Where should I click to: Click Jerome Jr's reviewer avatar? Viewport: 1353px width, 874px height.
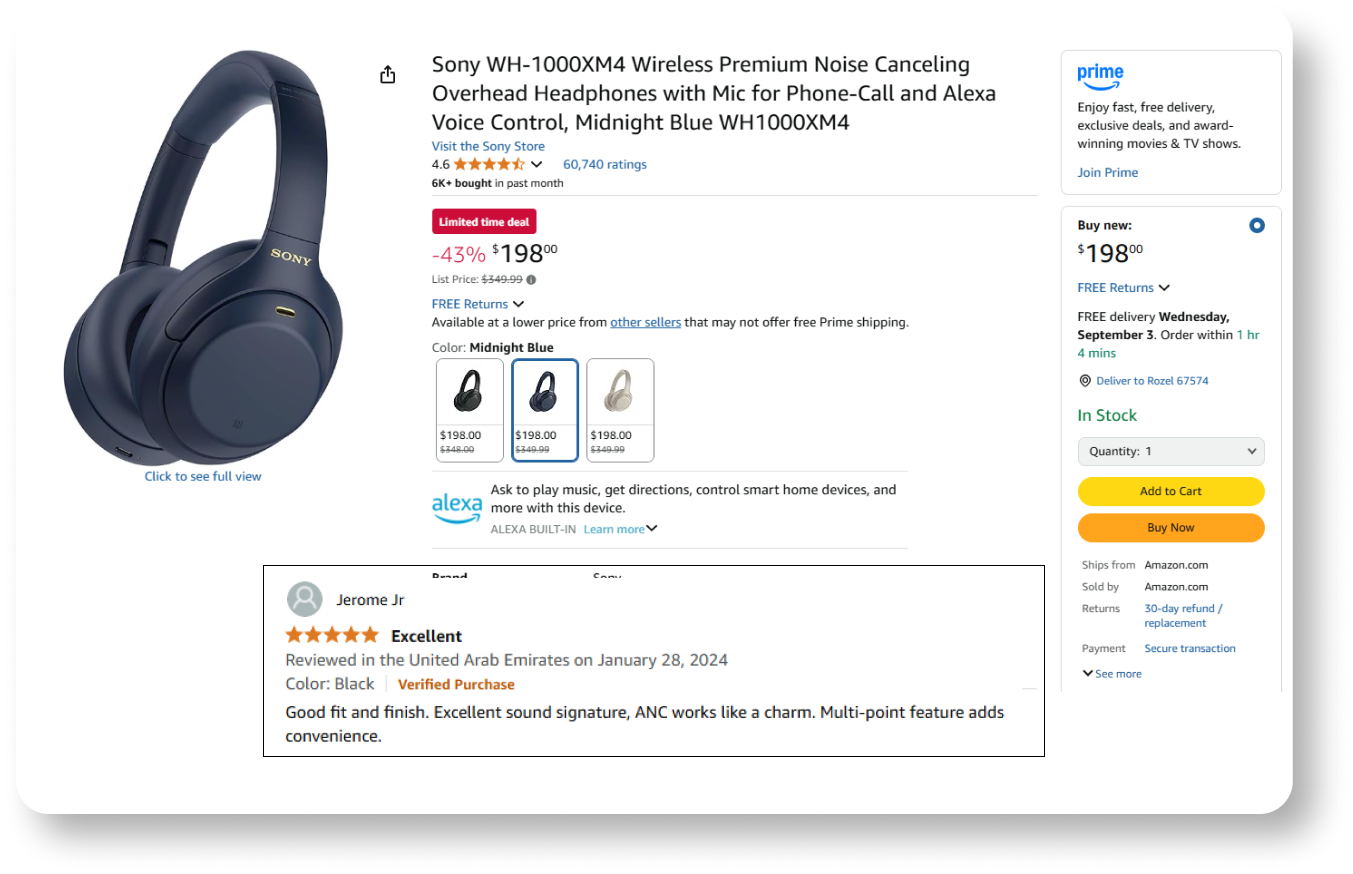click(304, 599)
